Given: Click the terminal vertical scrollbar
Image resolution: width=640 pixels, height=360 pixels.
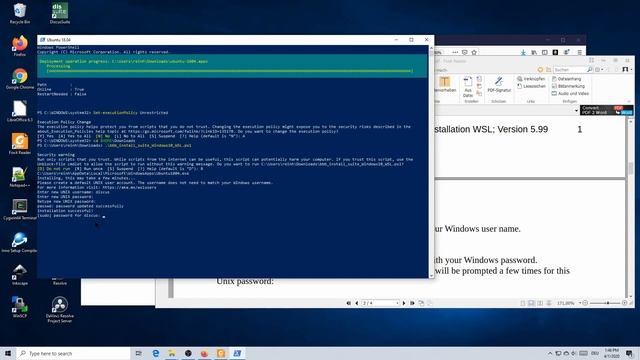Looking at the screenshot, I should coord(431,161).
